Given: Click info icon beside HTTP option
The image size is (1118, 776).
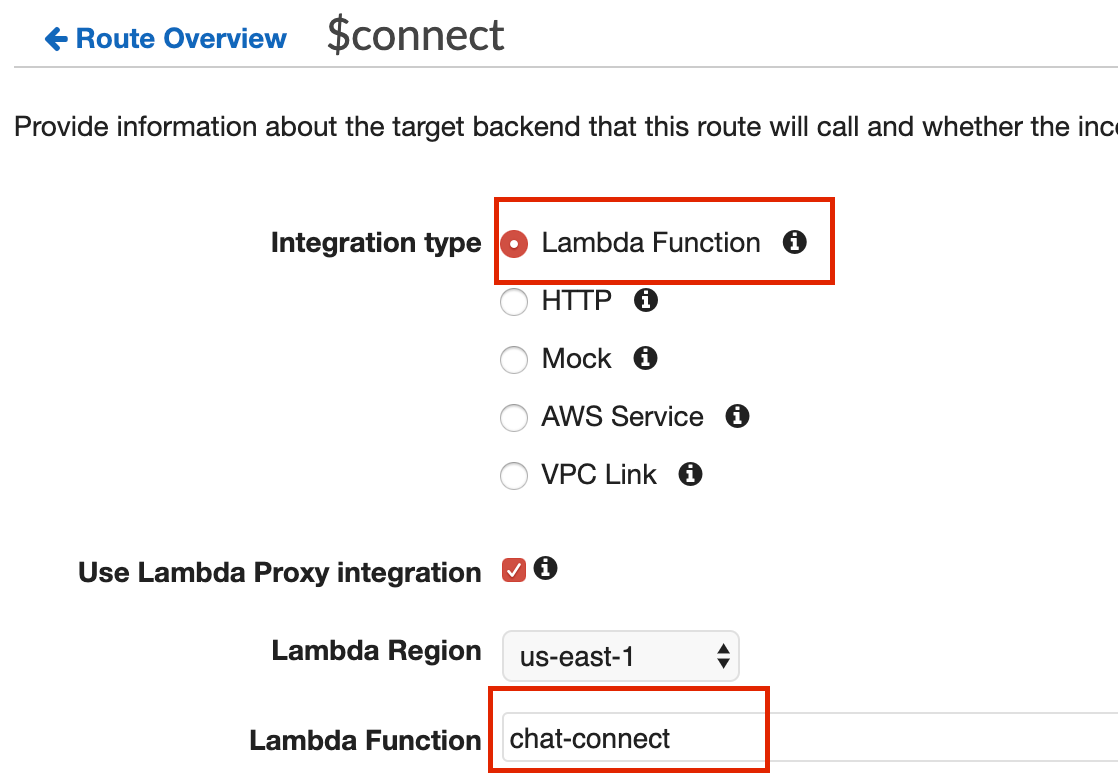Looking at the screenshot, I should [646, 300].
